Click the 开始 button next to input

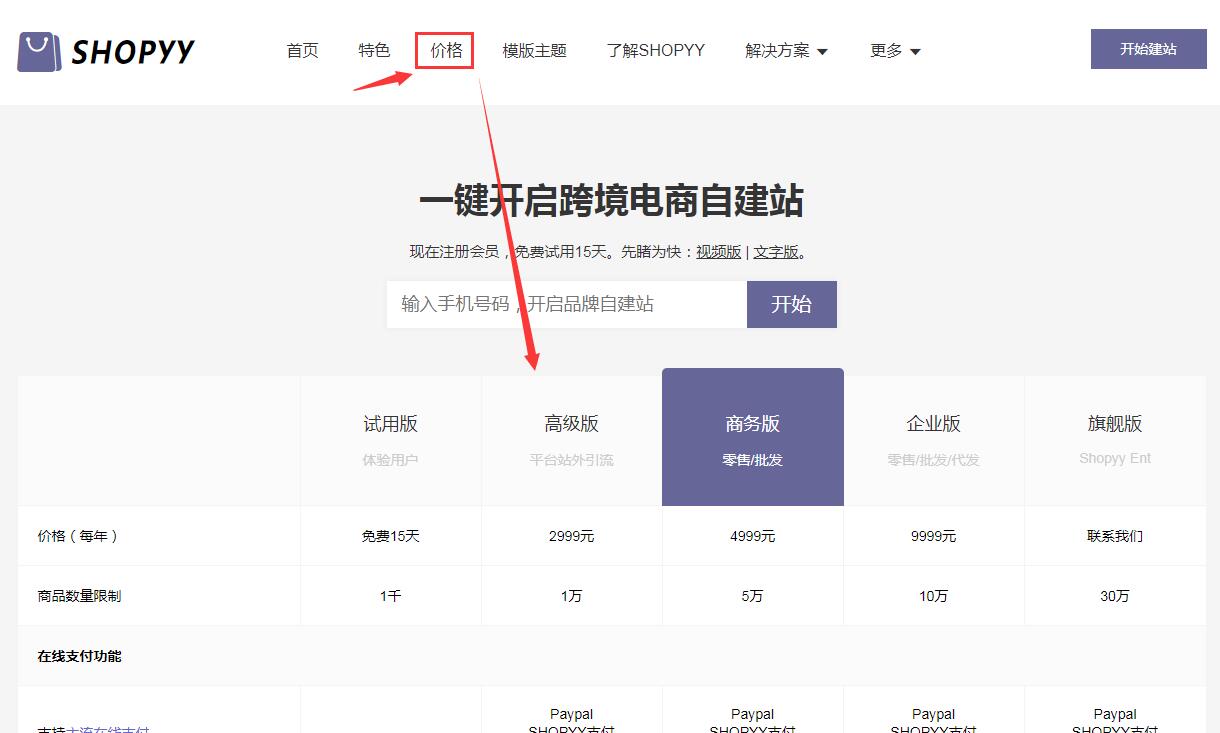pyautogui.click(x=792, y=304)
